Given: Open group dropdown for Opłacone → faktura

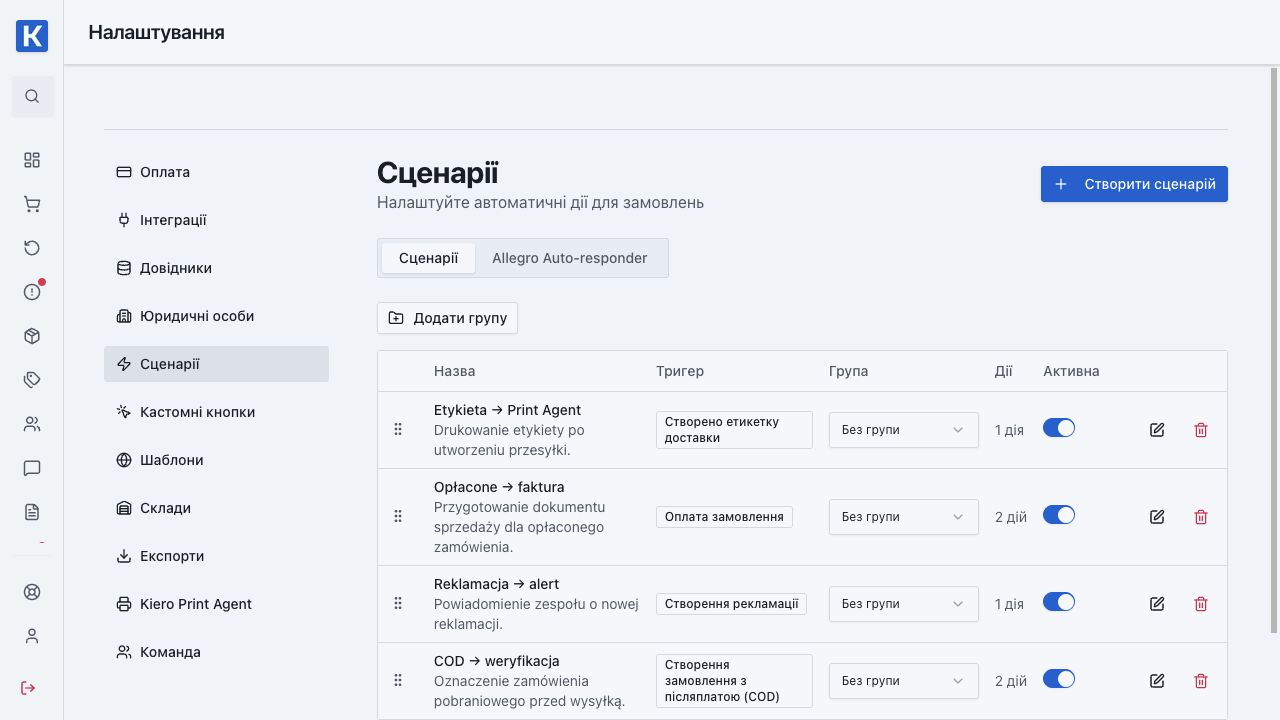Looking at the screenshot, I should pos(904,517).
